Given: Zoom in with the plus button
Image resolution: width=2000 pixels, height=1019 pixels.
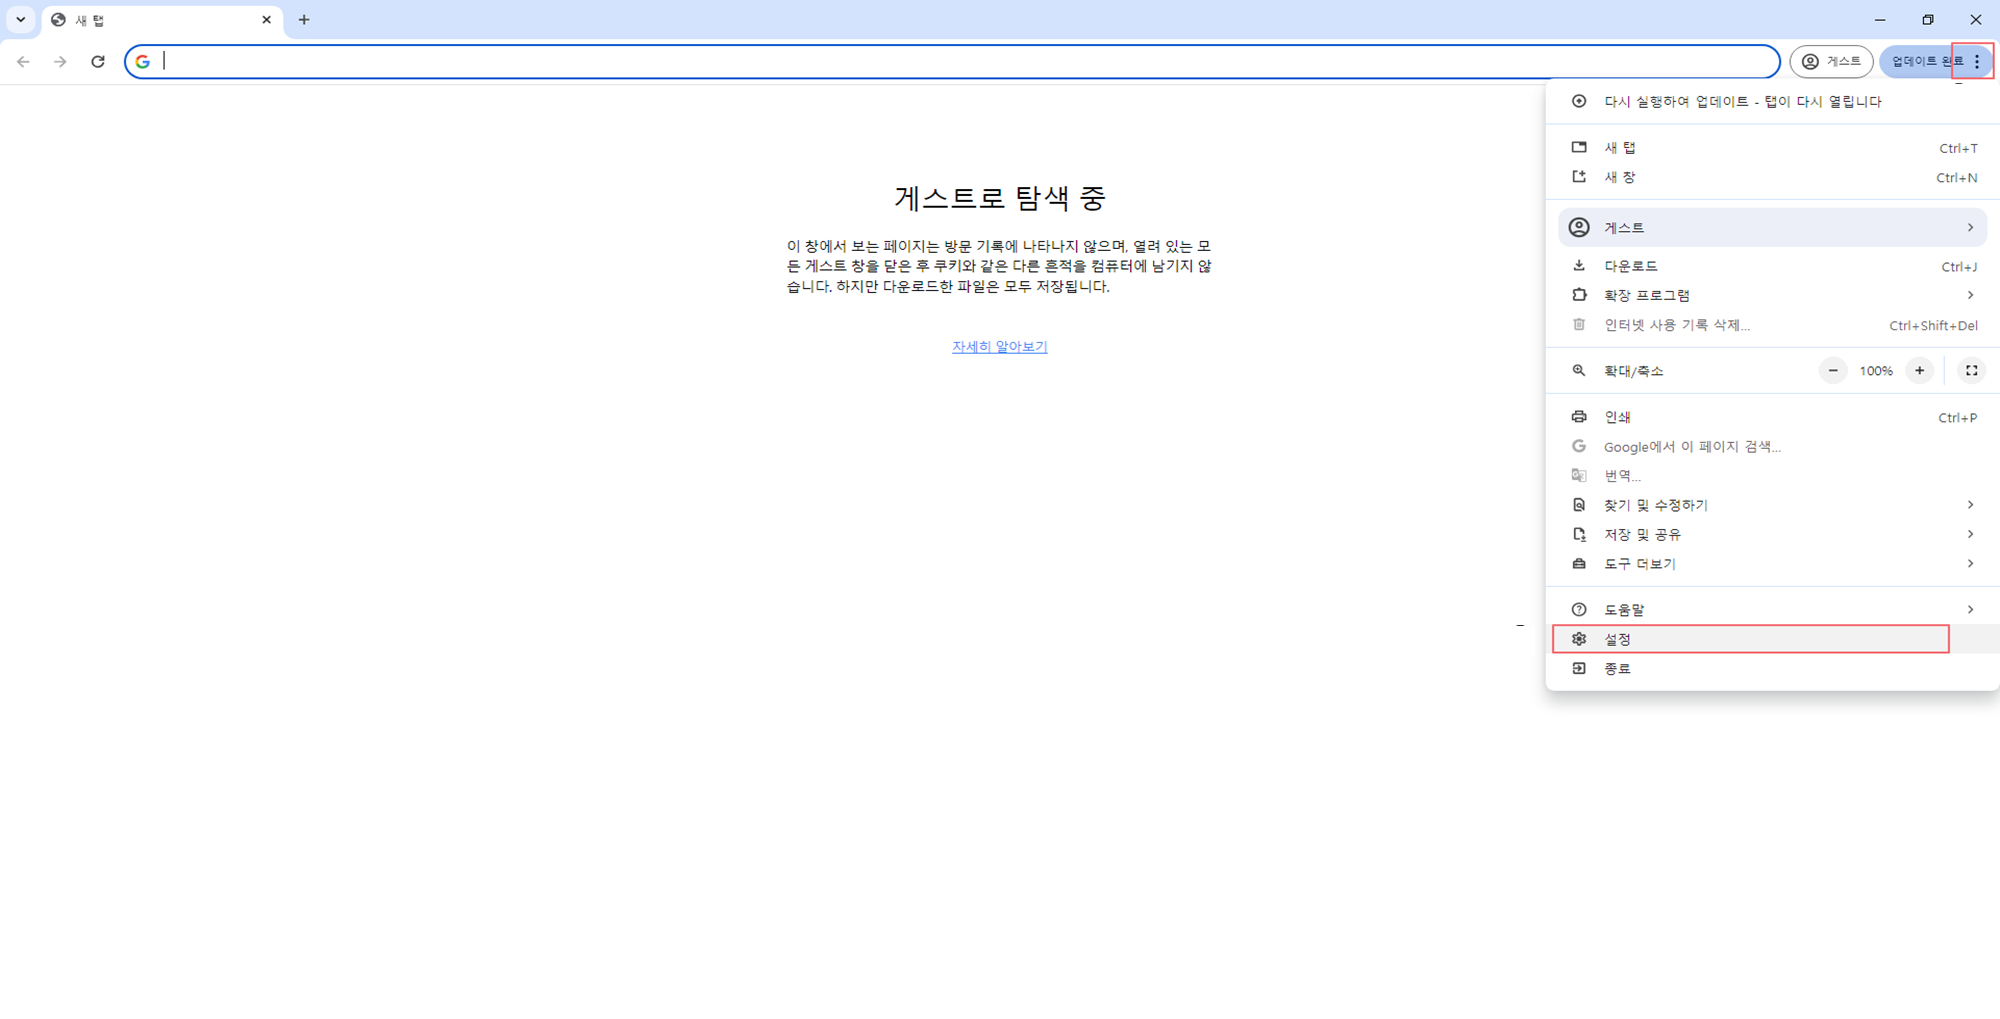Looking at the screenshot, I should (1919, 371).
